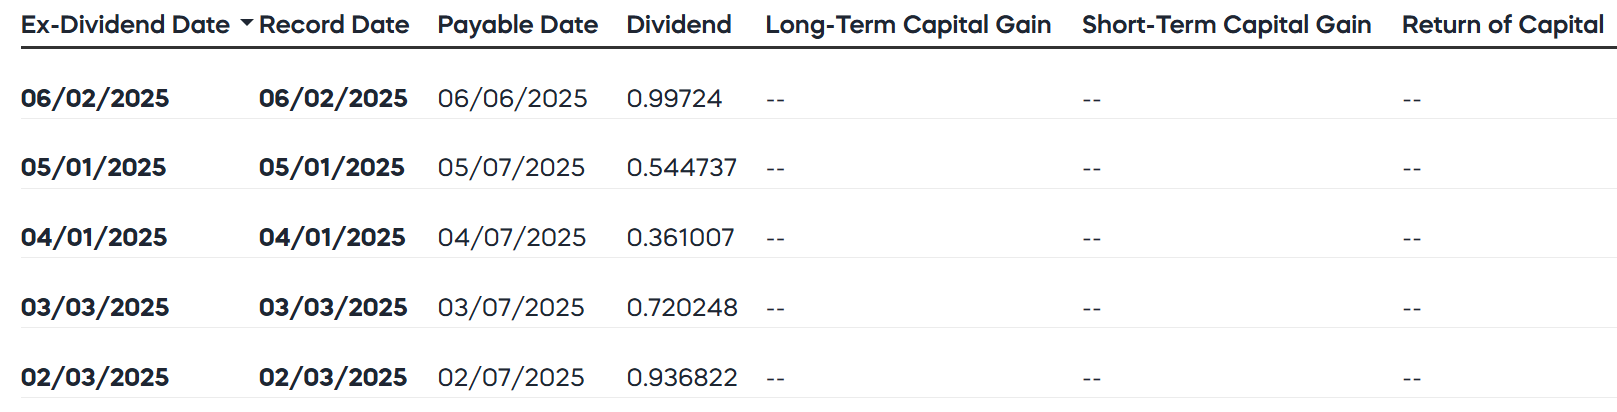The height and width of the screenshot is (412, 1617).
Task: Click Short-Term Capital Gain column header
Action: (x=1226, y=25)
